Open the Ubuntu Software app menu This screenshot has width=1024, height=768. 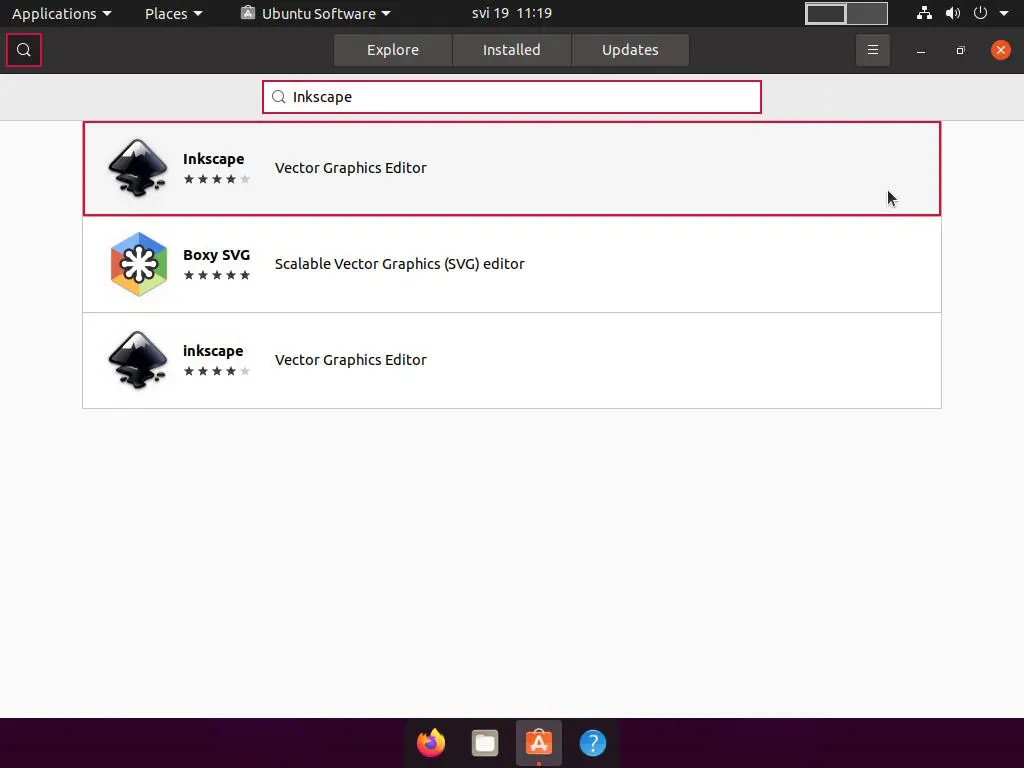[x=316, y=13]
